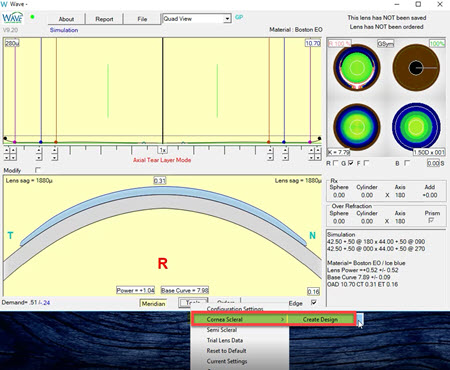Click down arrow under left red marker

tap(55, 157)
